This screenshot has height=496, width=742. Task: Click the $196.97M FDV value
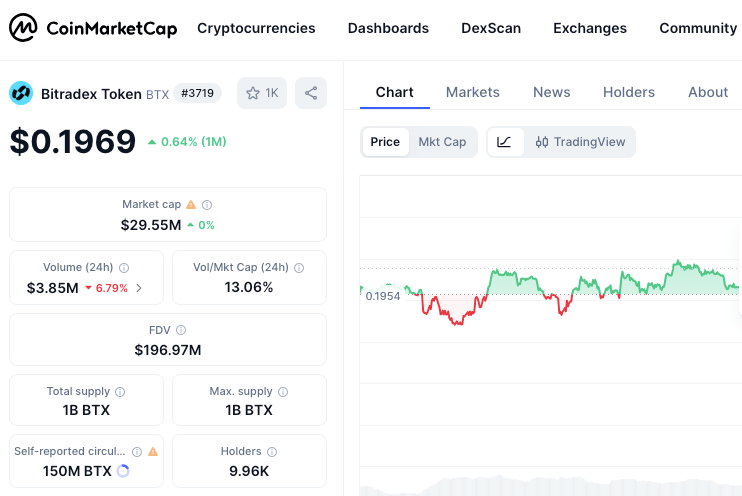168,350
